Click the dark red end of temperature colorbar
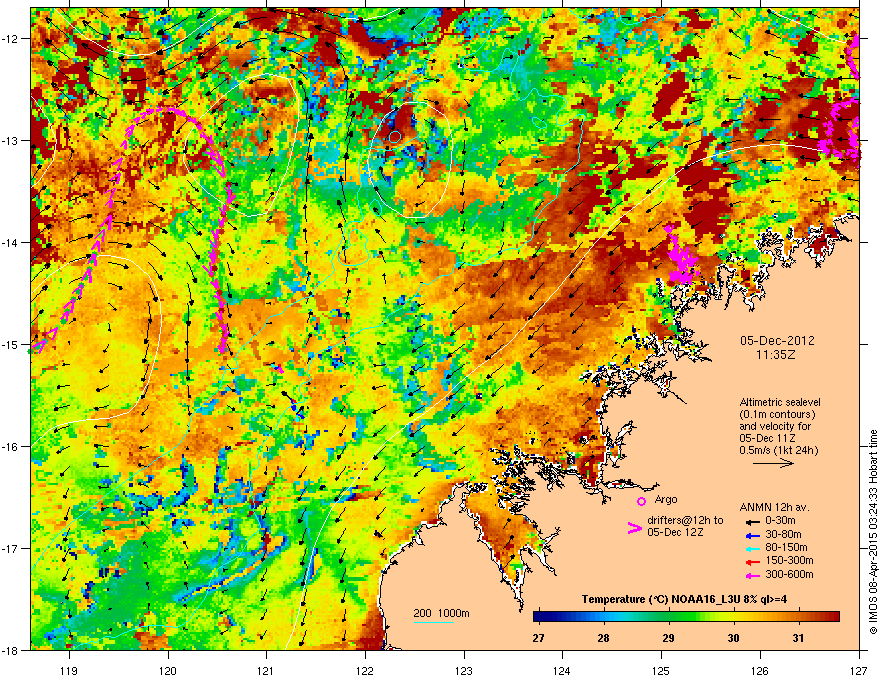880x680 pixels. point(833,617)
